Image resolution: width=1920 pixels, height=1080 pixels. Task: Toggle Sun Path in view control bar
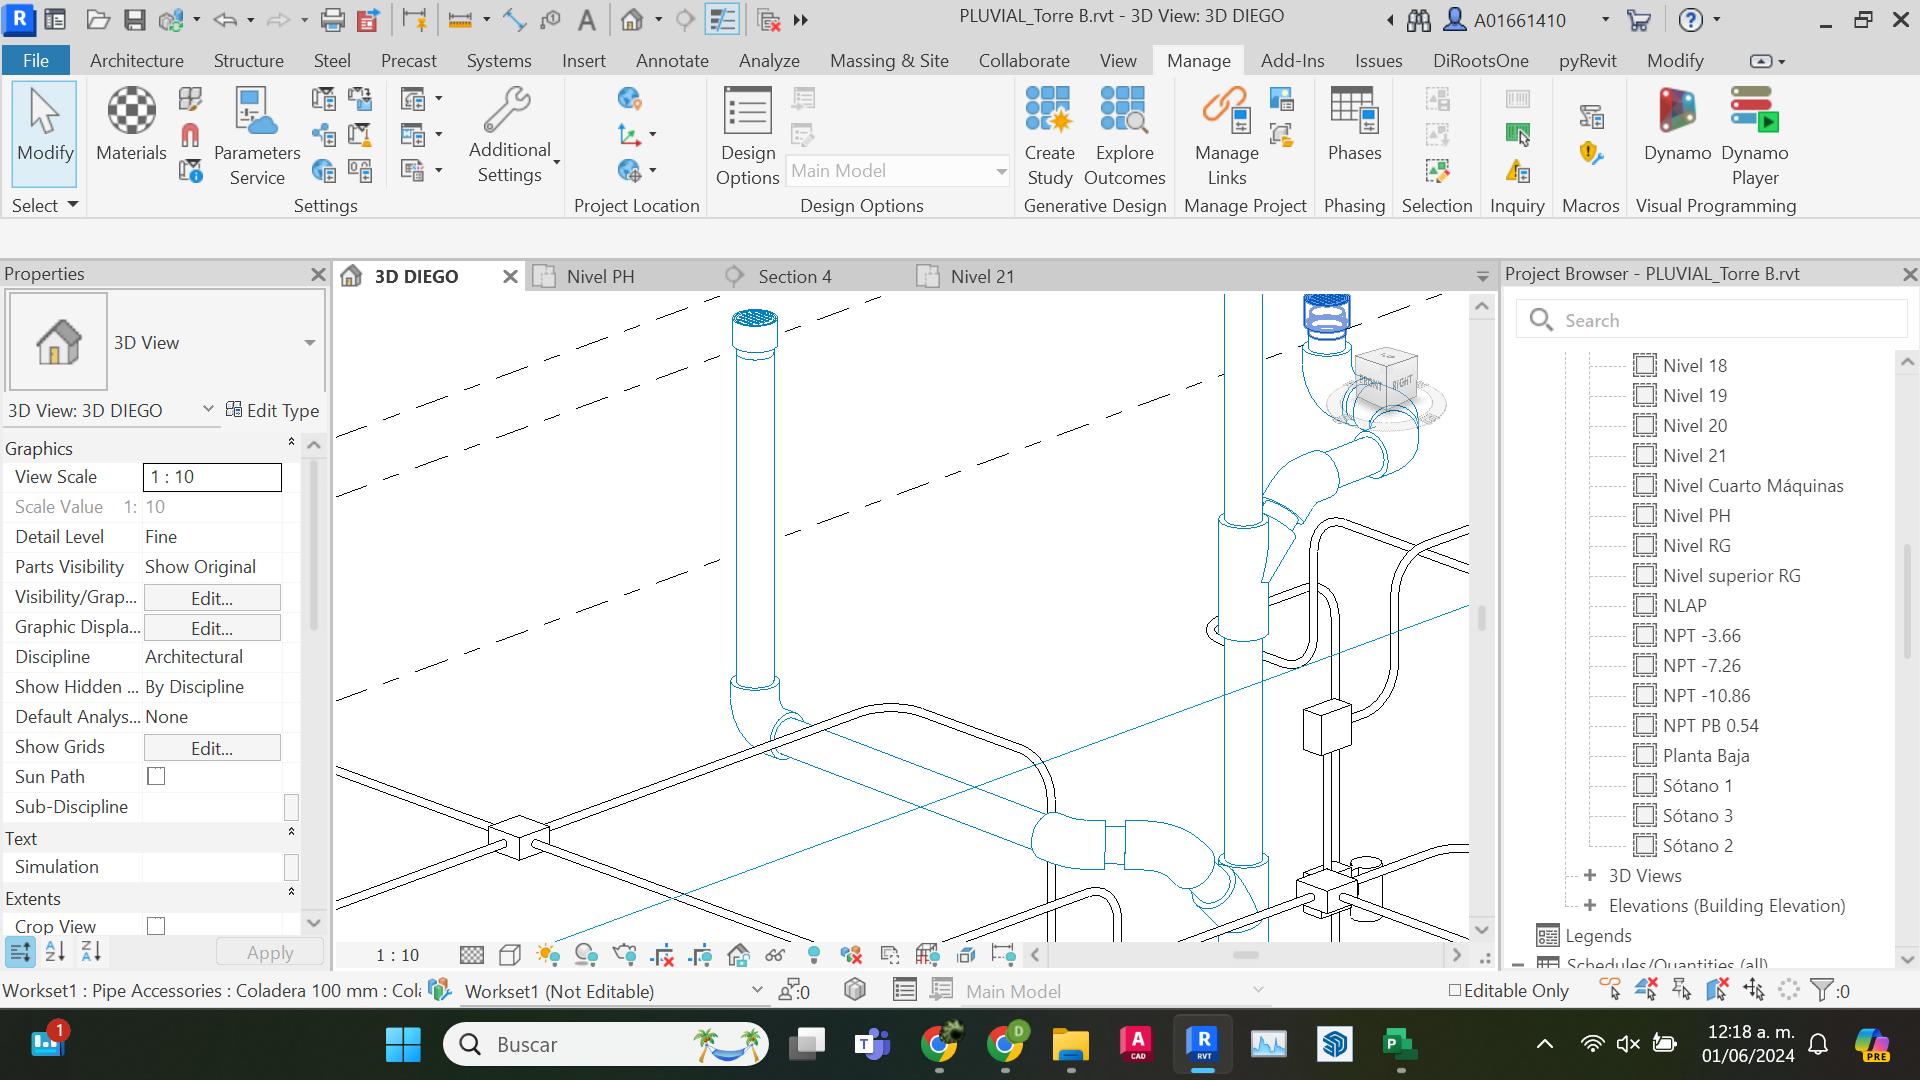pos(548,955)
